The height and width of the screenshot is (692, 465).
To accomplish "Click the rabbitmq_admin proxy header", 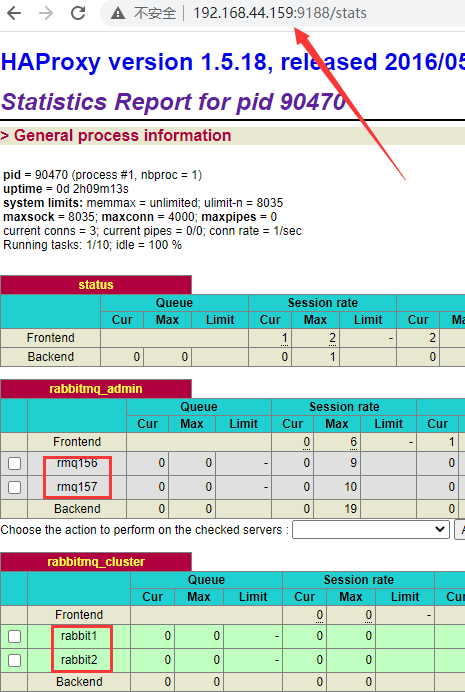I will tap(96, 389).
